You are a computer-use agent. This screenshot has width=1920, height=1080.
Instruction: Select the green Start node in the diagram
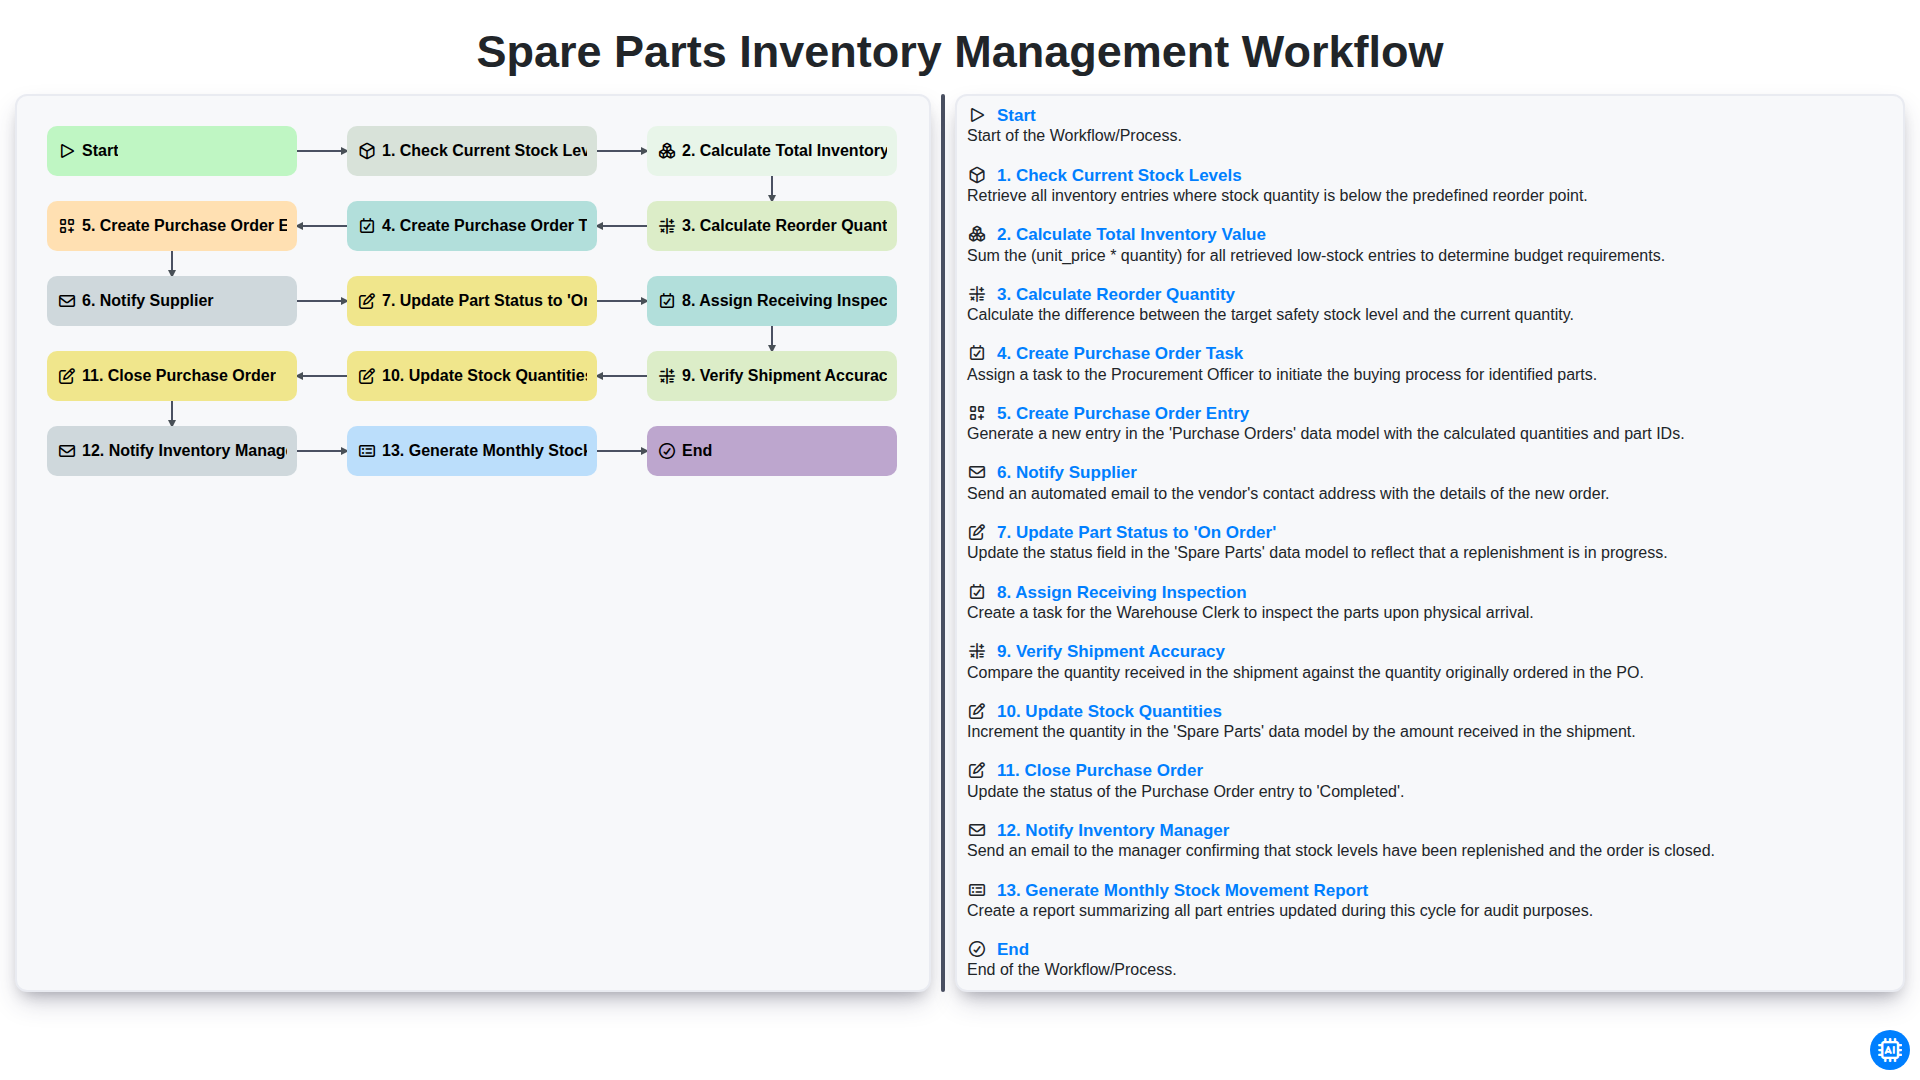172,151
